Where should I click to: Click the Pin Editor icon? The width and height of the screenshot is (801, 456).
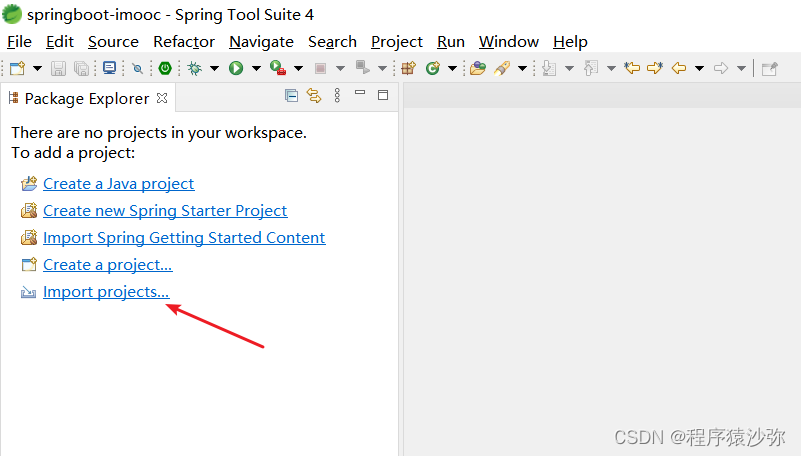pyautogui.click(x=770, y=68)
